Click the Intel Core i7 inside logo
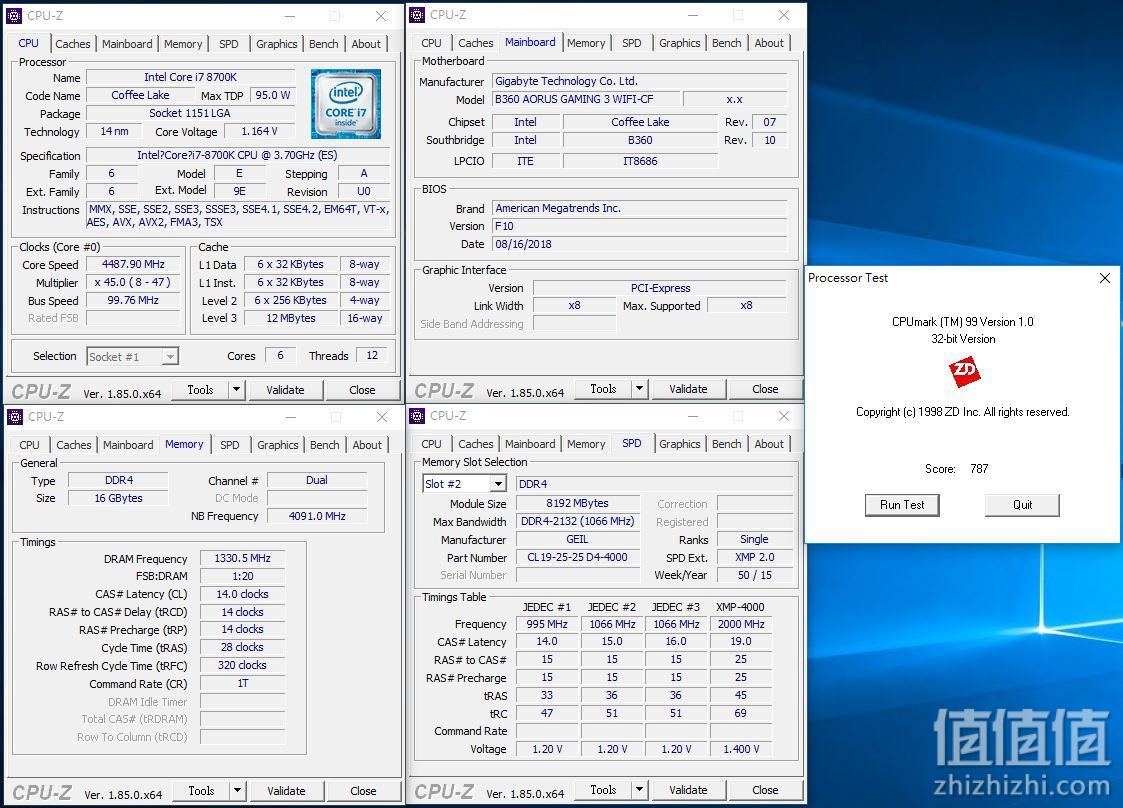 tap(346, 104)
